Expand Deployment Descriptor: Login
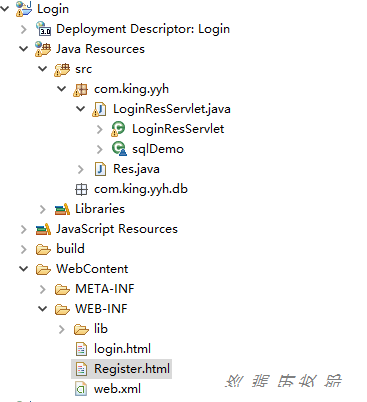Image resolution: width=367 pixels, height=402 pixels. tap(24, 29)
